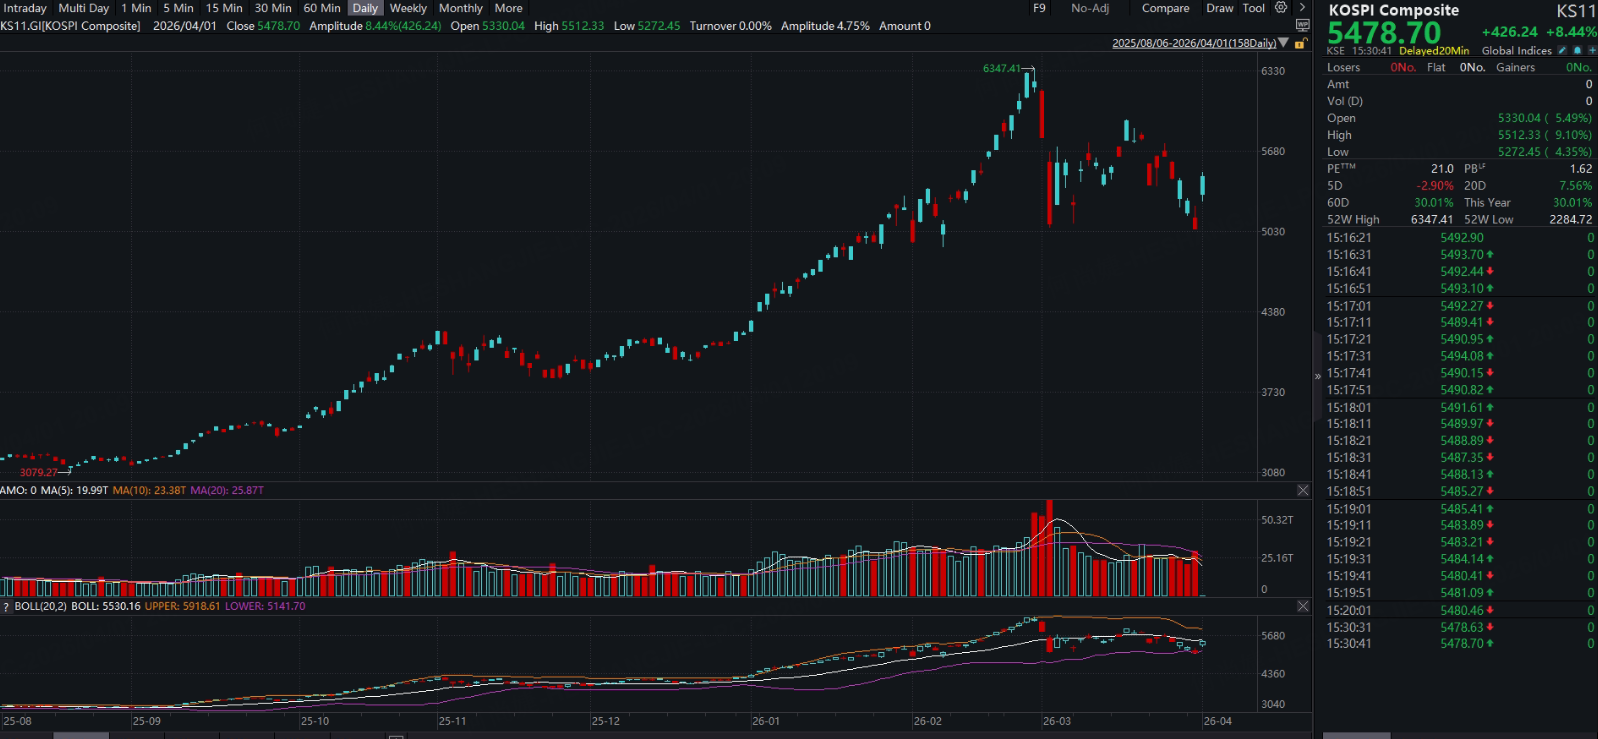This screenshot has width=1598, height=739.
Task: Close the BOLL indicator panel
Action: 1303,606
